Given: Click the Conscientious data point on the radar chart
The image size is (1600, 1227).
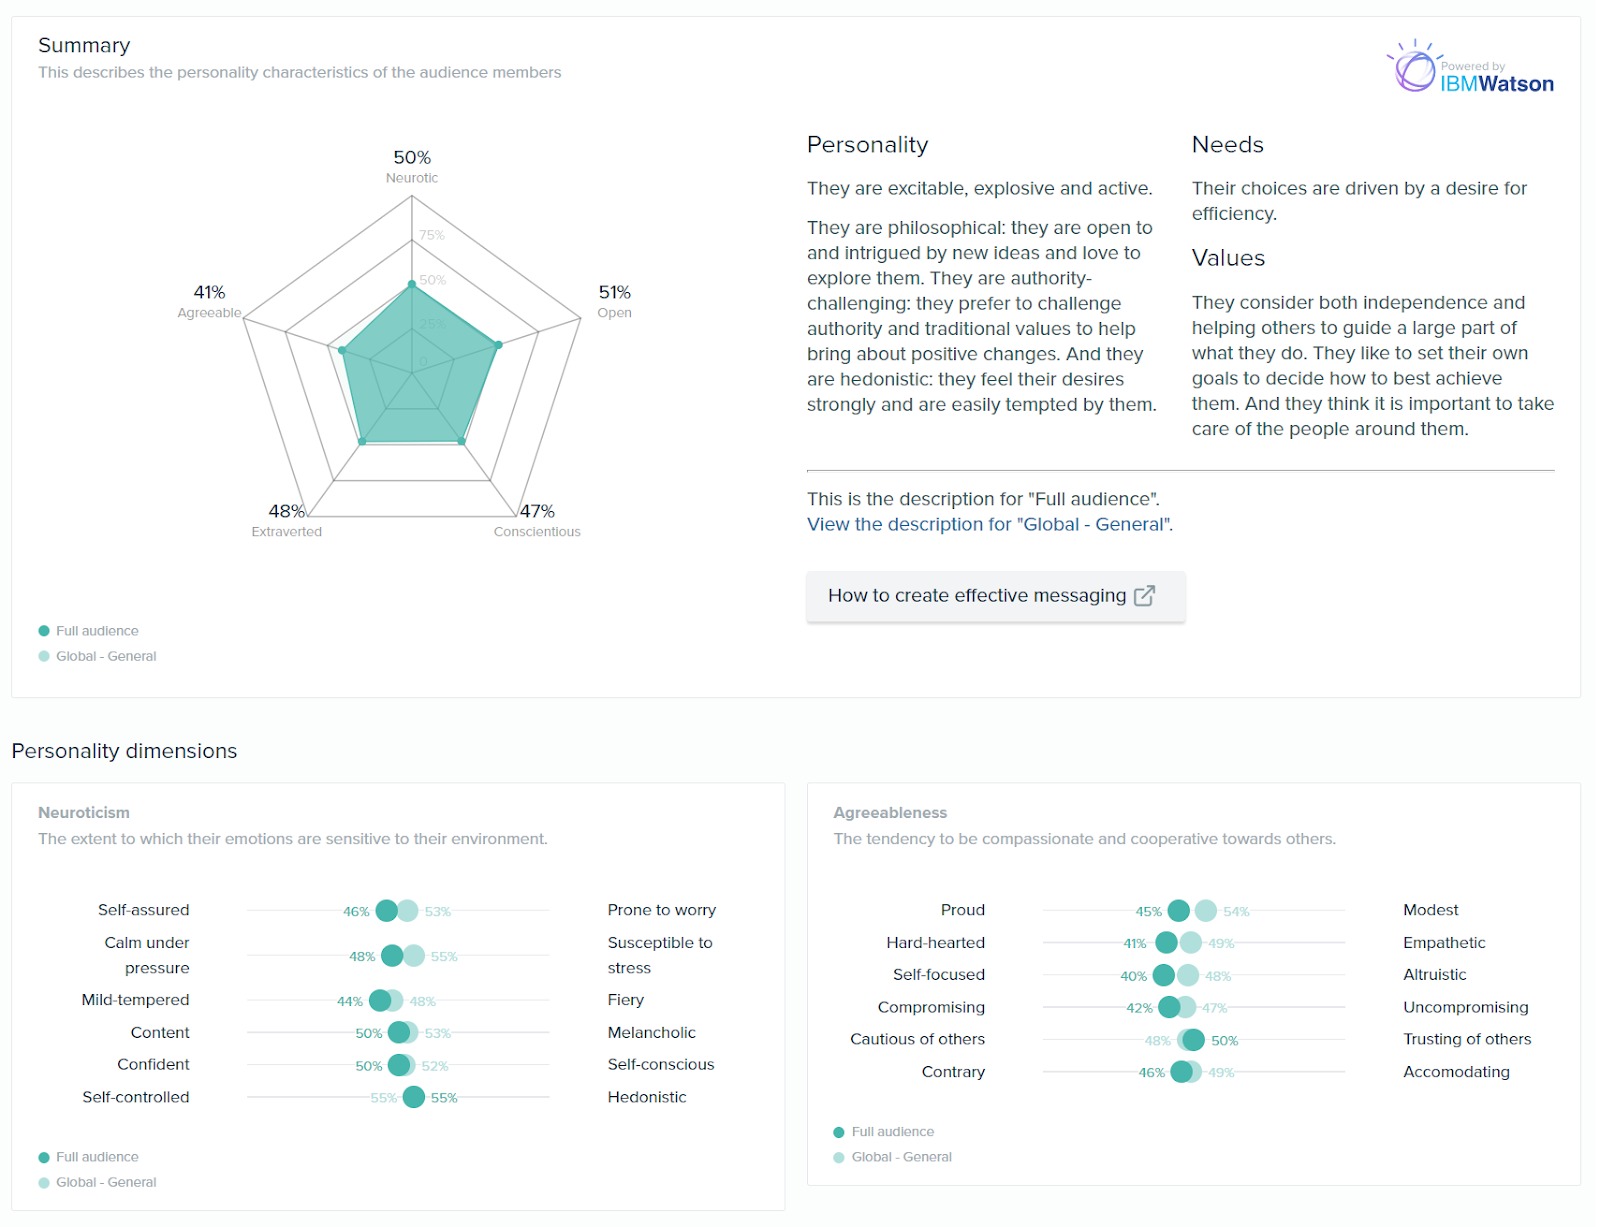Looking at the screenshot, I should point(461,440).
